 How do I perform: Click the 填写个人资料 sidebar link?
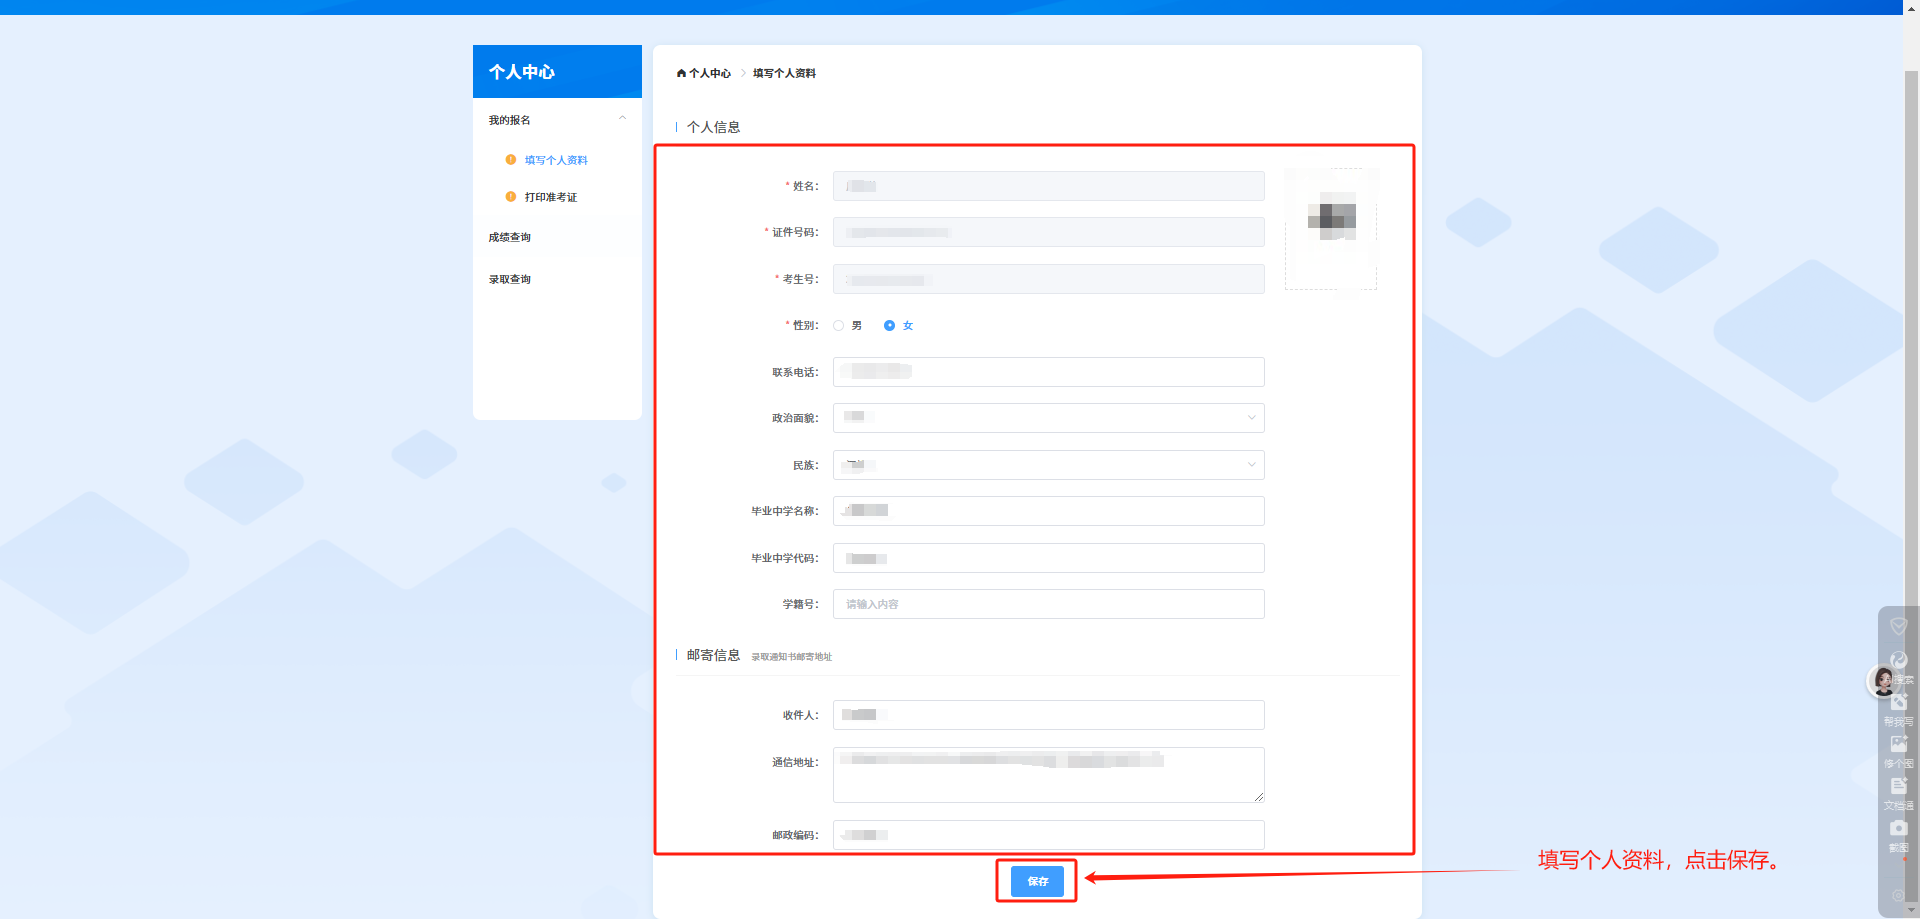tap(556, 160)
